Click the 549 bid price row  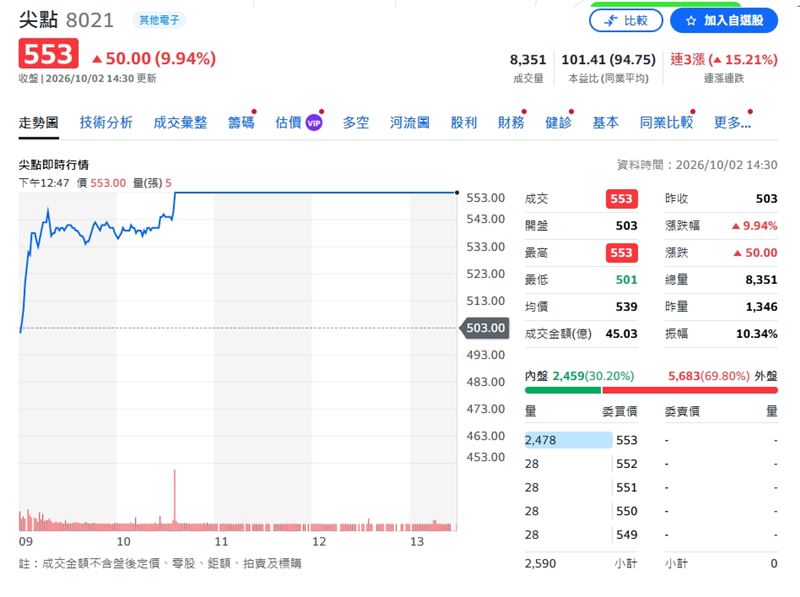tap(581, 535)
